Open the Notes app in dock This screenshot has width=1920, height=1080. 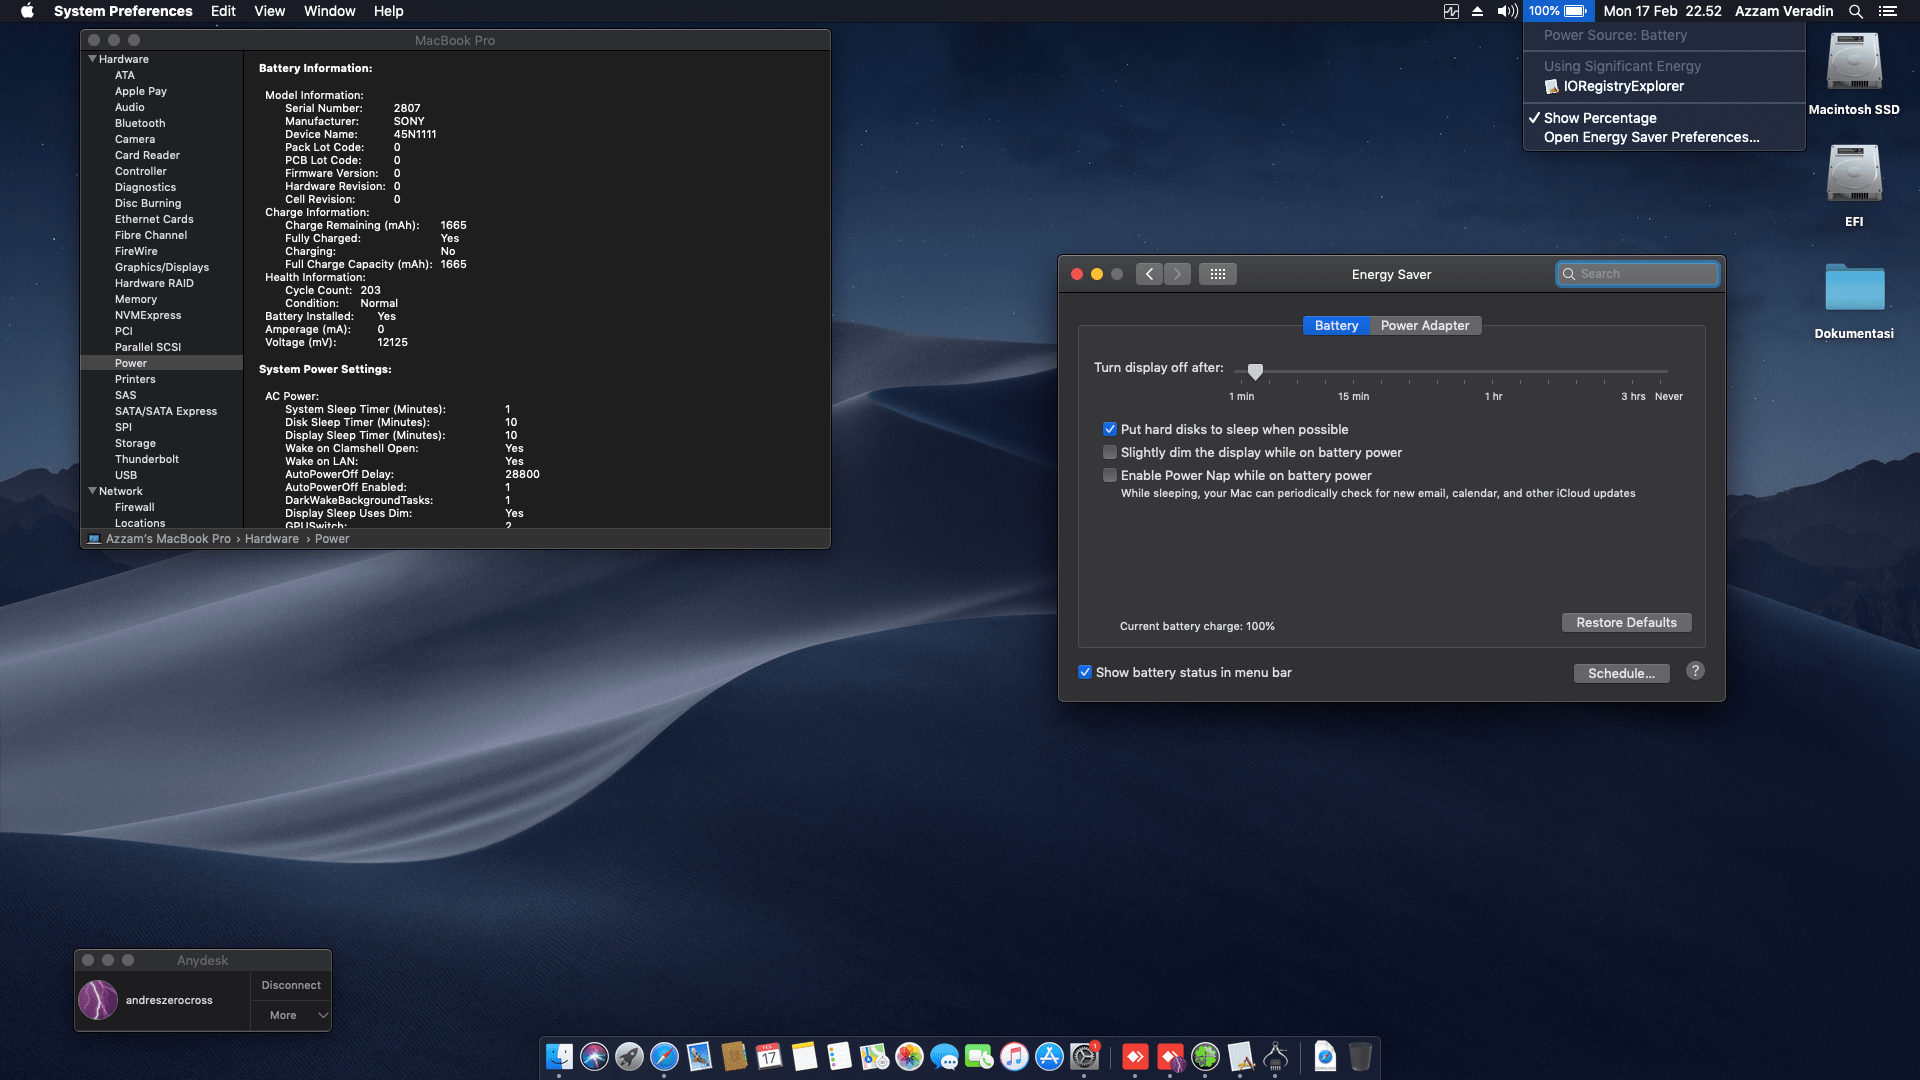pos(804,1056)
